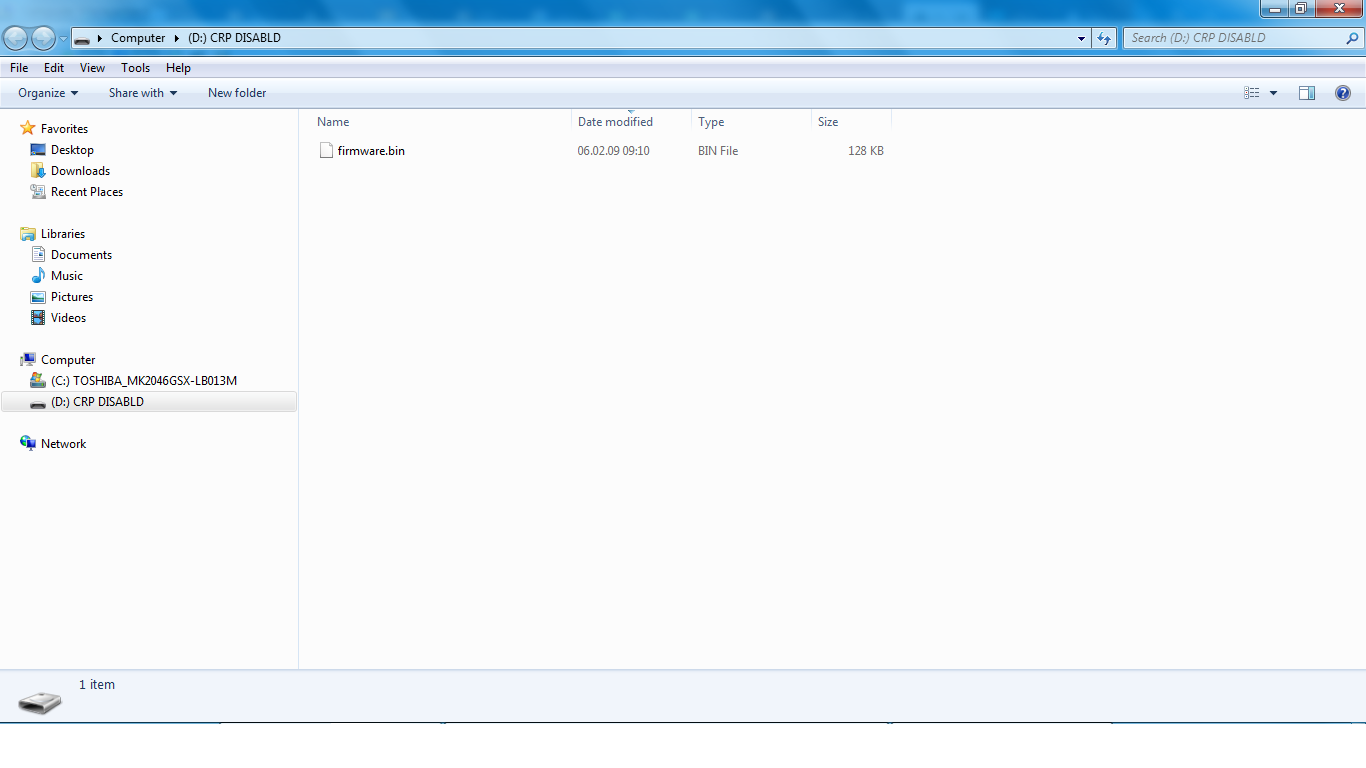Click the Computer icon in navigation pane

point(28,360)
